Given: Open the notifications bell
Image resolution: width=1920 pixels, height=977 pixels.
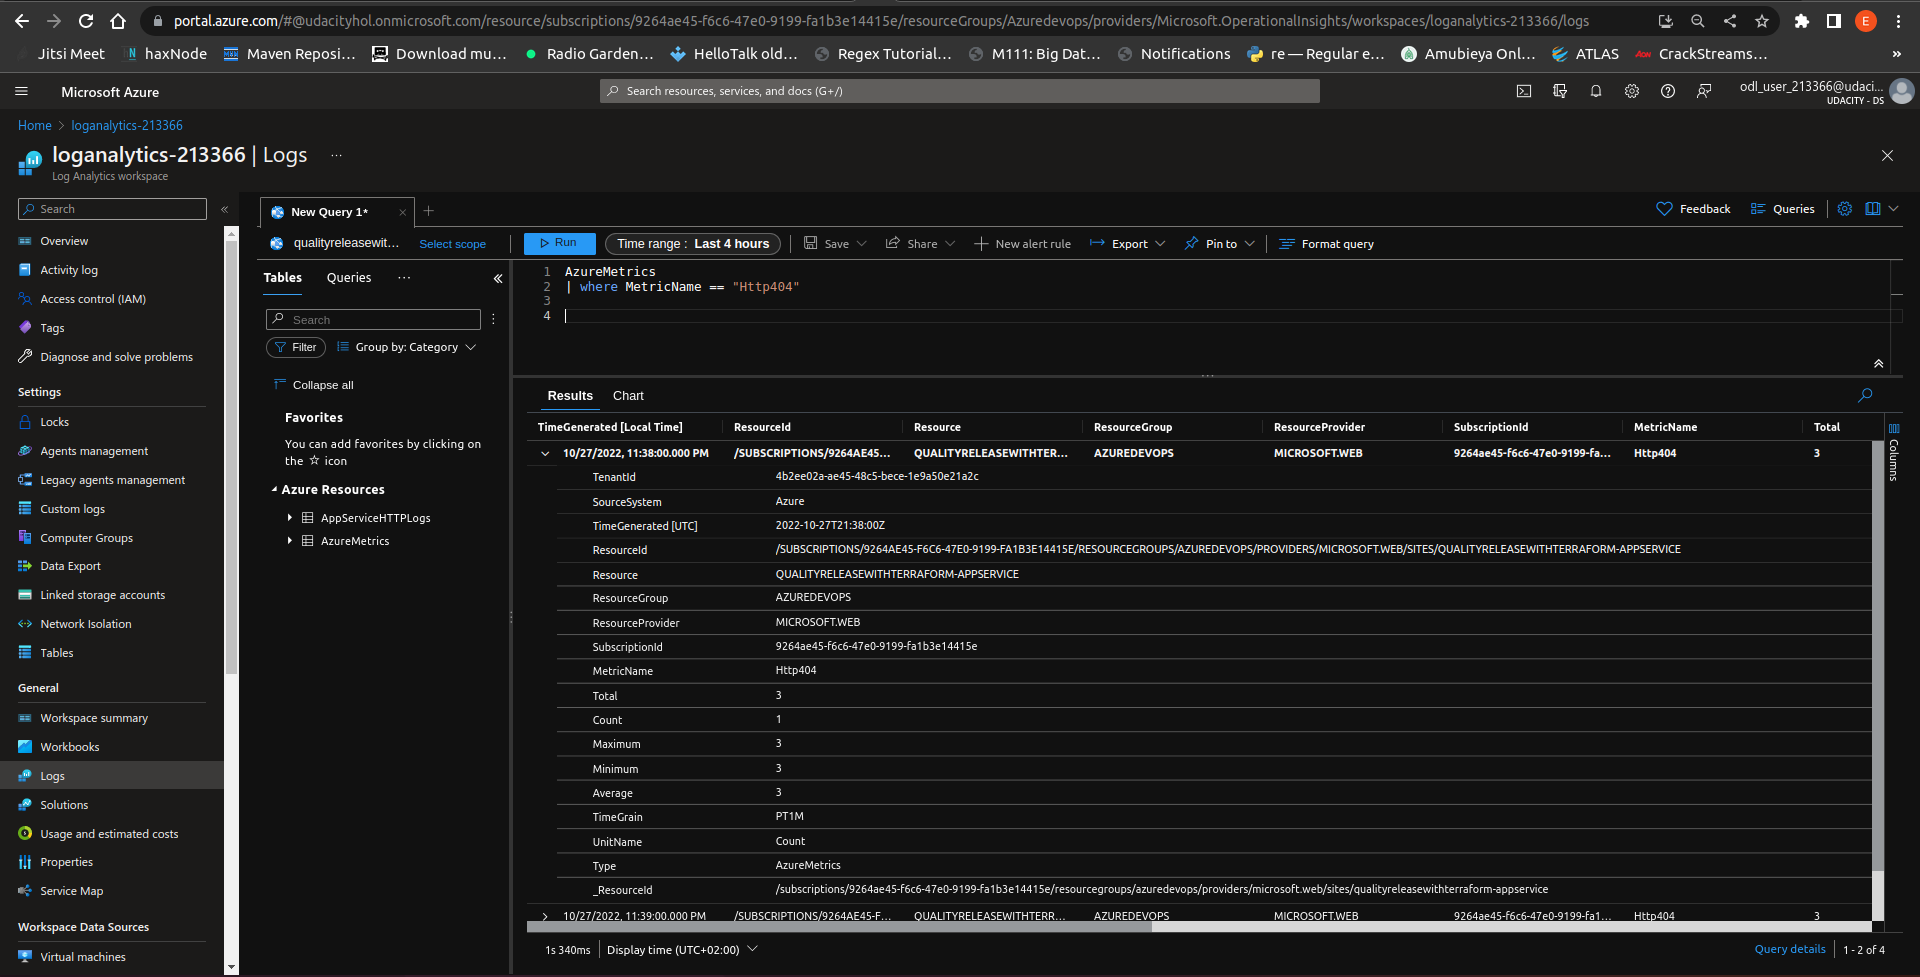Looking at the screenshot, I should (1596, 91).
